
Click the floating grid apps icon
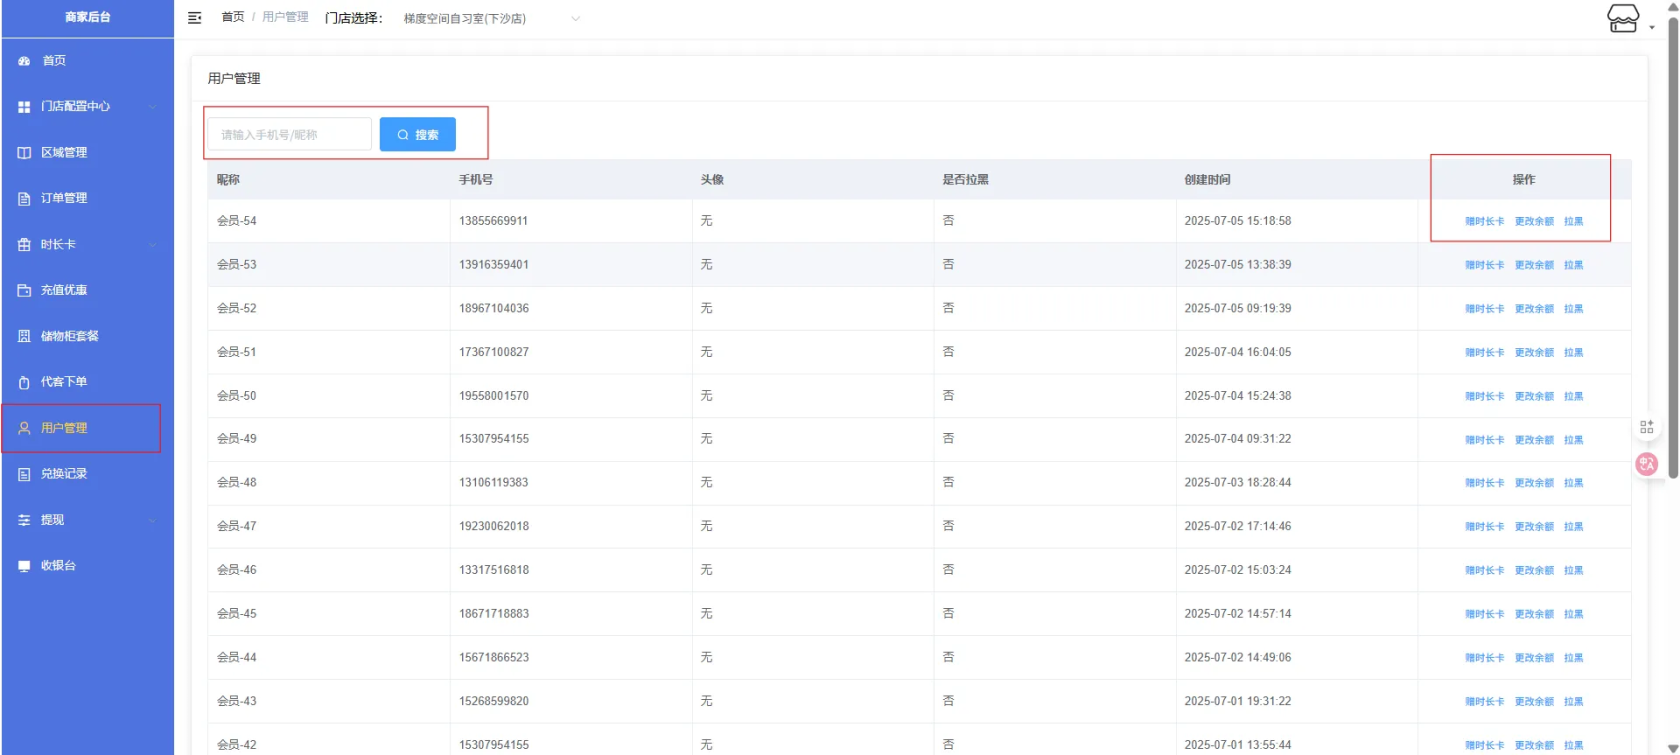1646,427
